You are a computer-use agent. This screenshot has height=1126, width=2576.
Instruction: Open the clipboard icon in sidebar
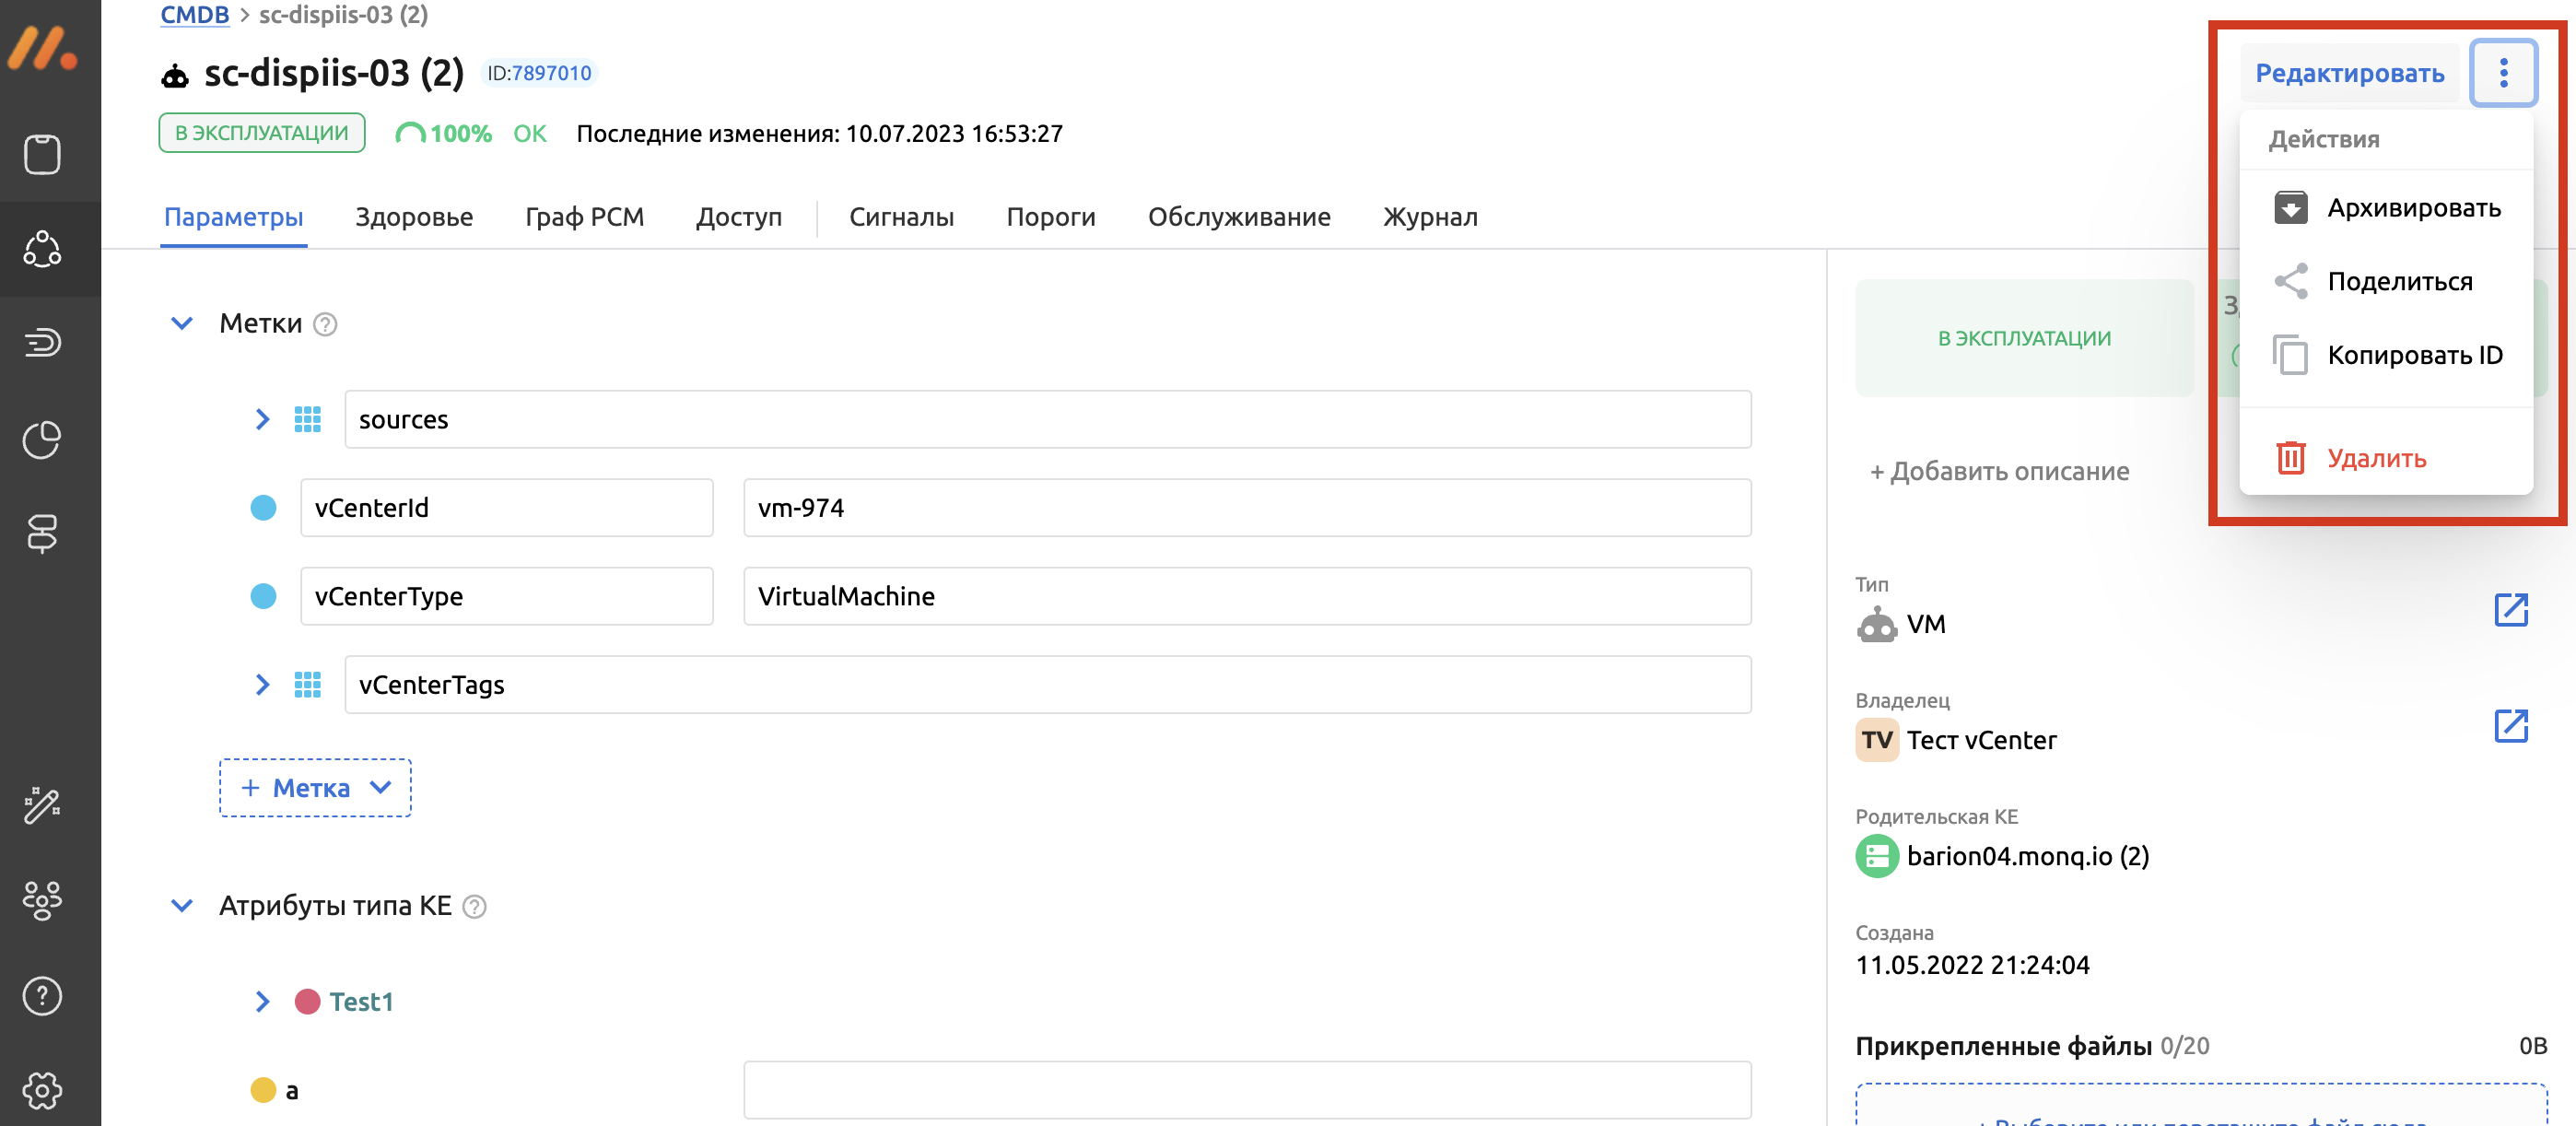point(42,154)
